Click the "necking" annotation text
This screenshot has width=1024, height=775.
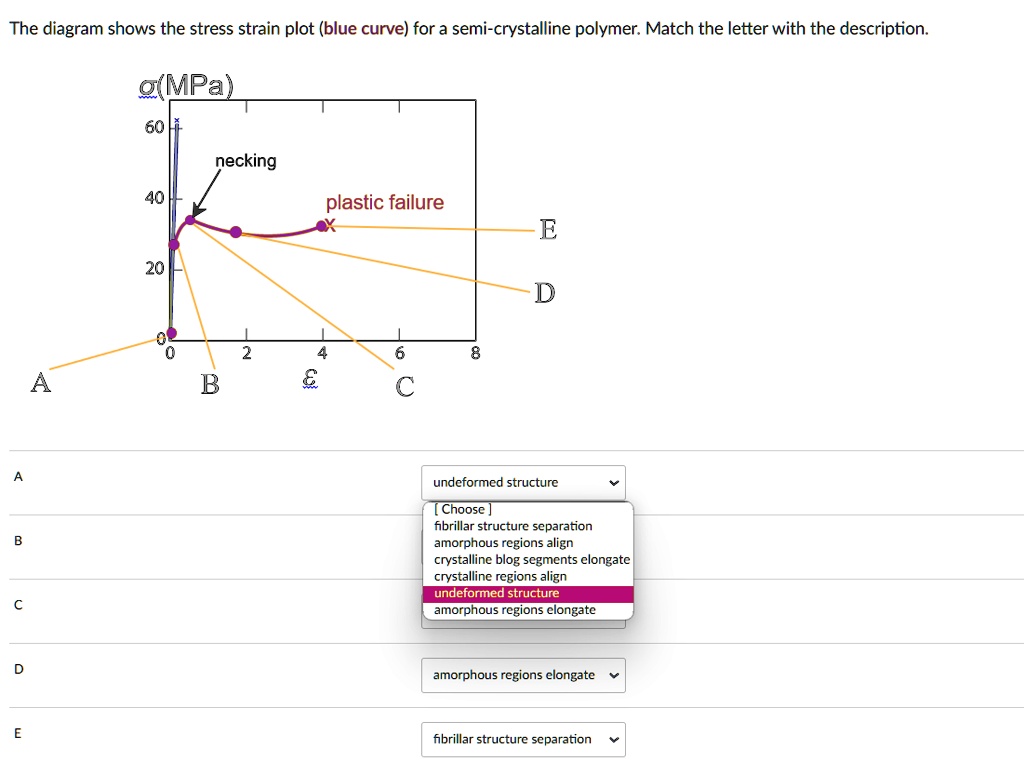coord(245,161)
